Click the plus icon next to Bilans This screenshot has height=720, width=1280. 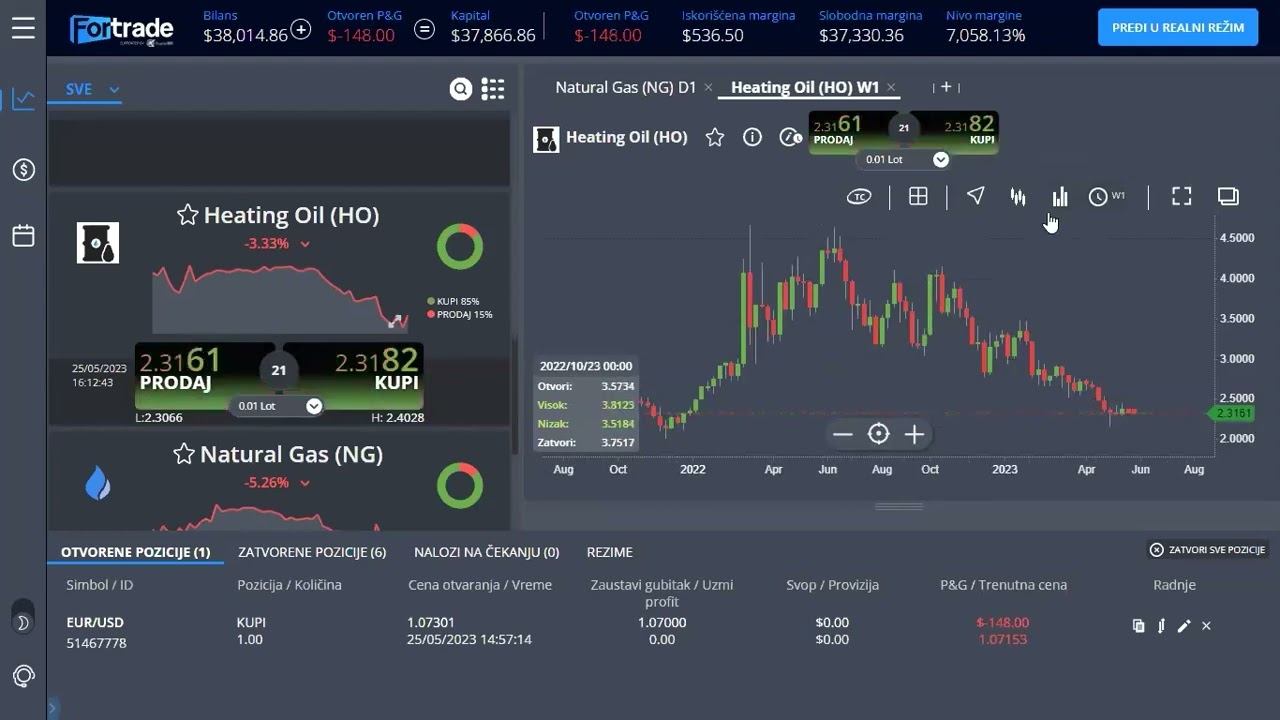tap(300, 30)
